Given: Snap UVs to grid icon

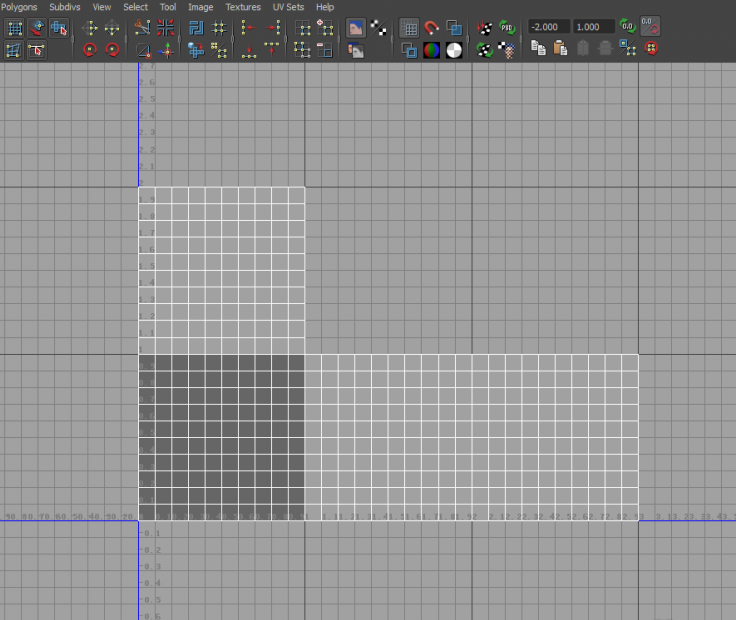Looking at the screenshot, I should (x=219, y=28).
